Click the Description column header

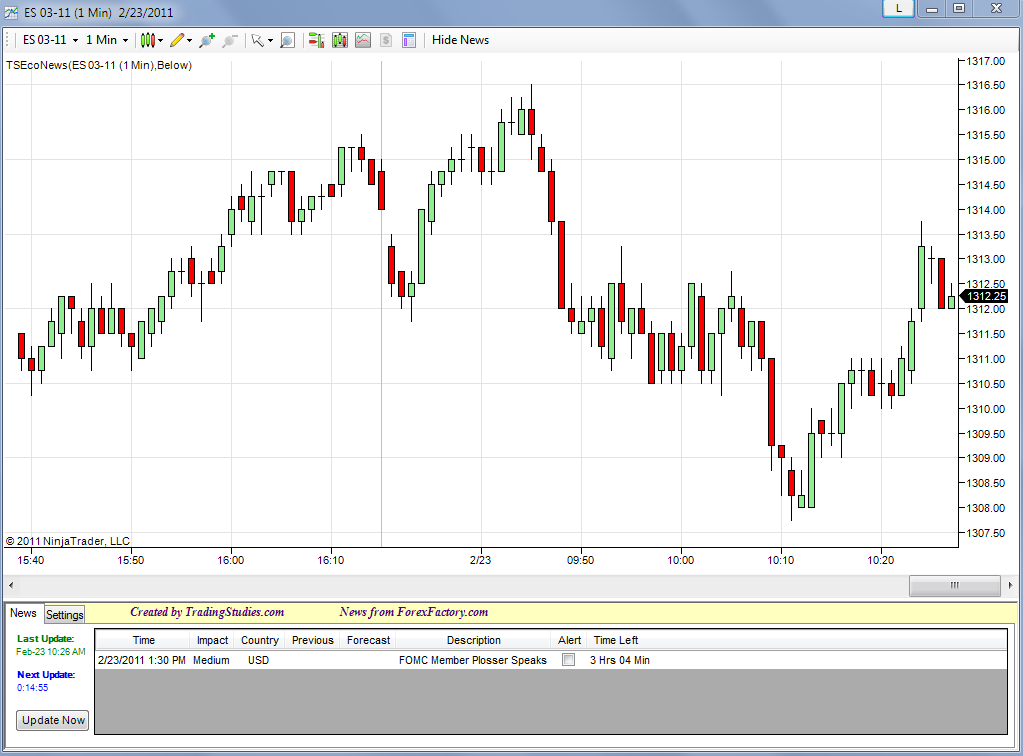point(474,640)
